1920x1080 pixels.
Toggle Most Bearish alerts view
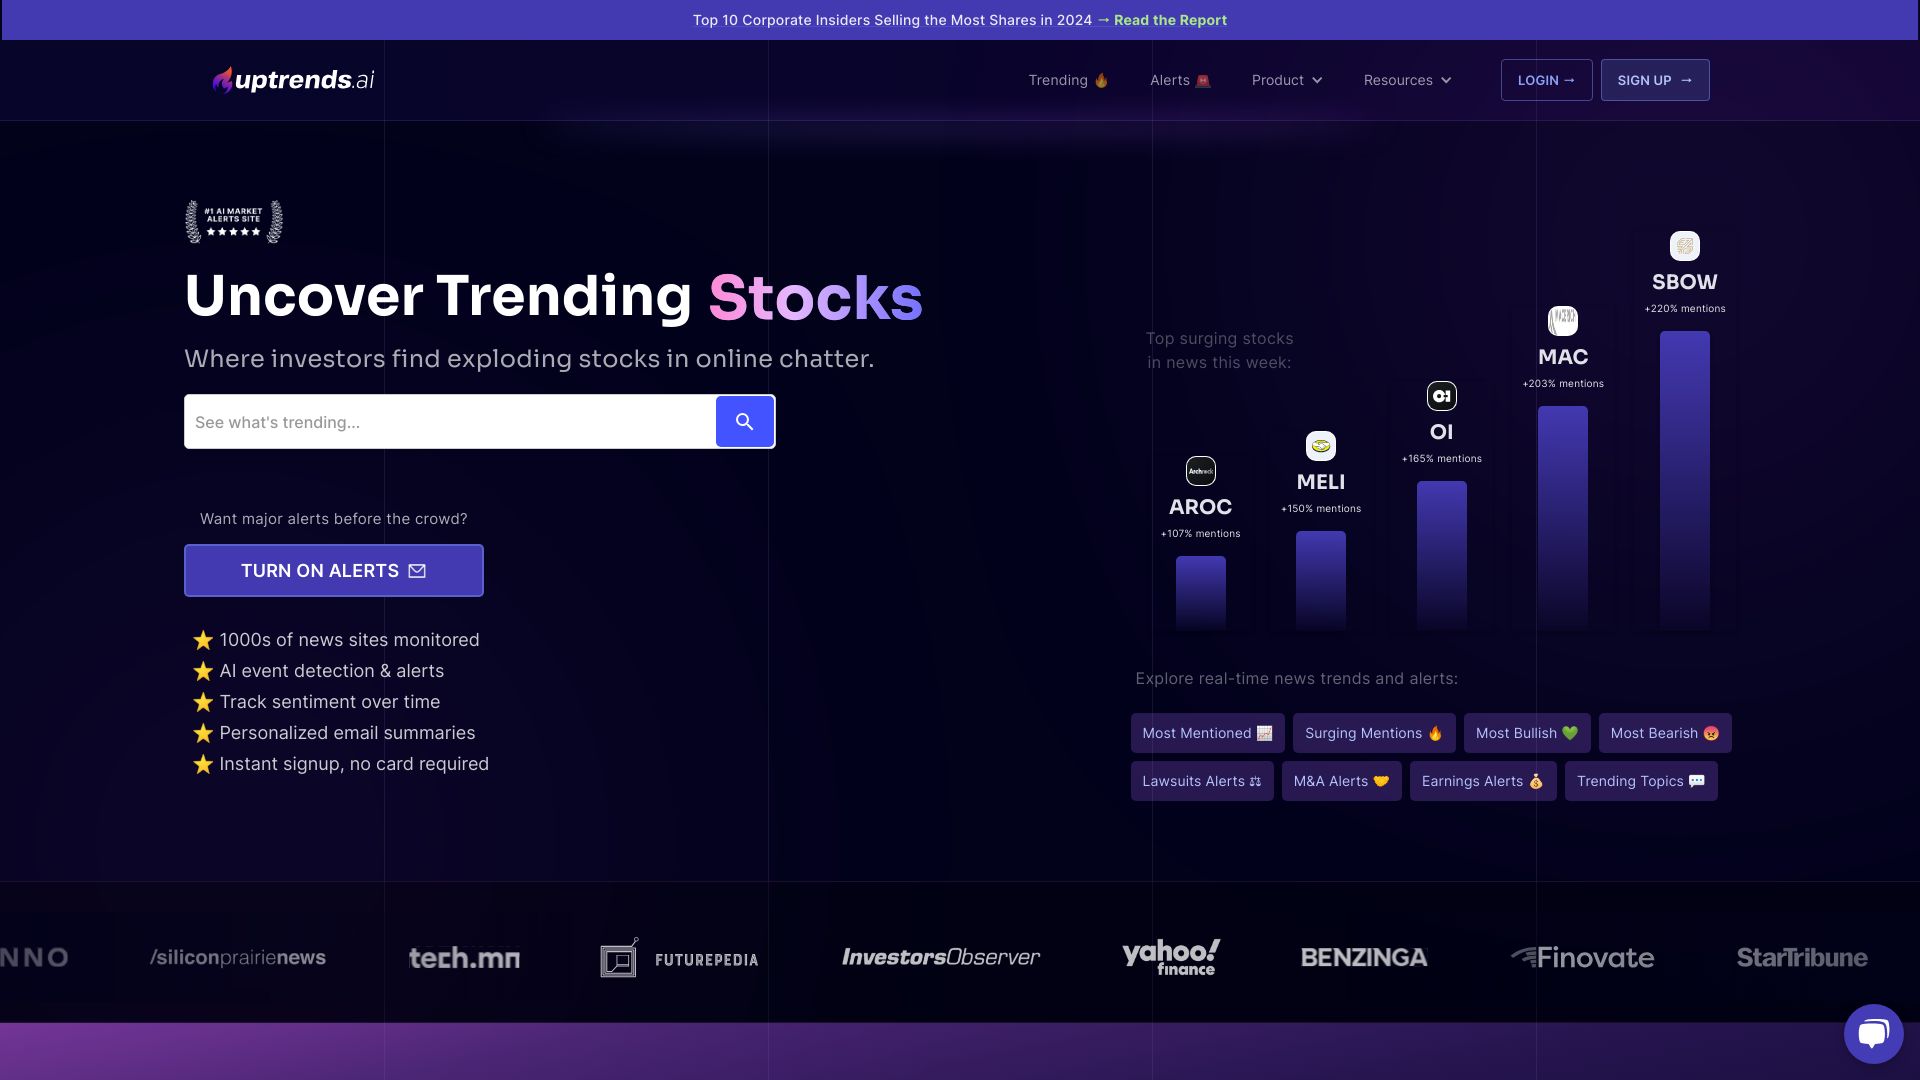[1665, 733]
